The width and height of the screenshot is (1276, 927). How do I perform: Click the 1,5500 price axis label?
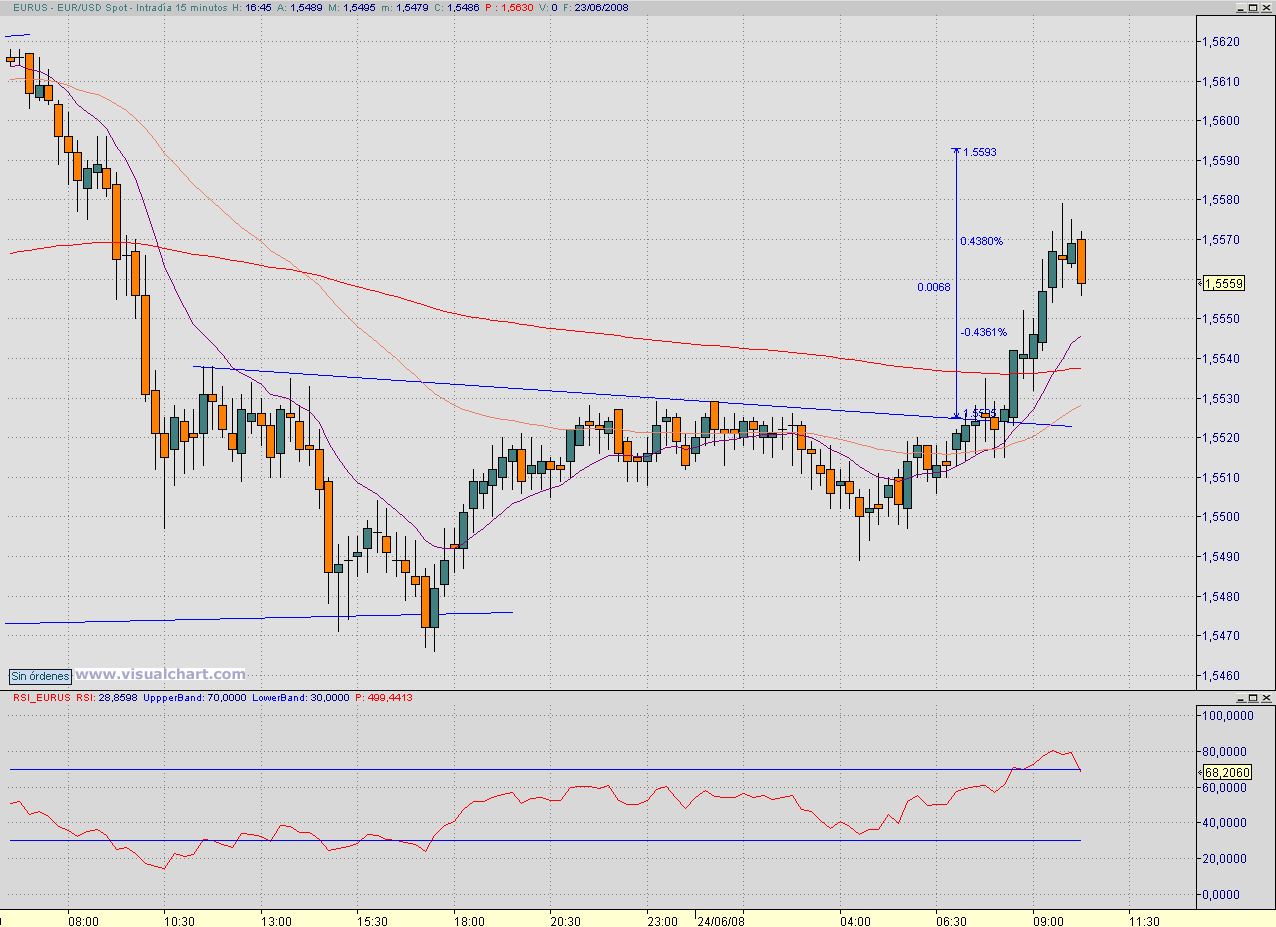coord(1222,517)
